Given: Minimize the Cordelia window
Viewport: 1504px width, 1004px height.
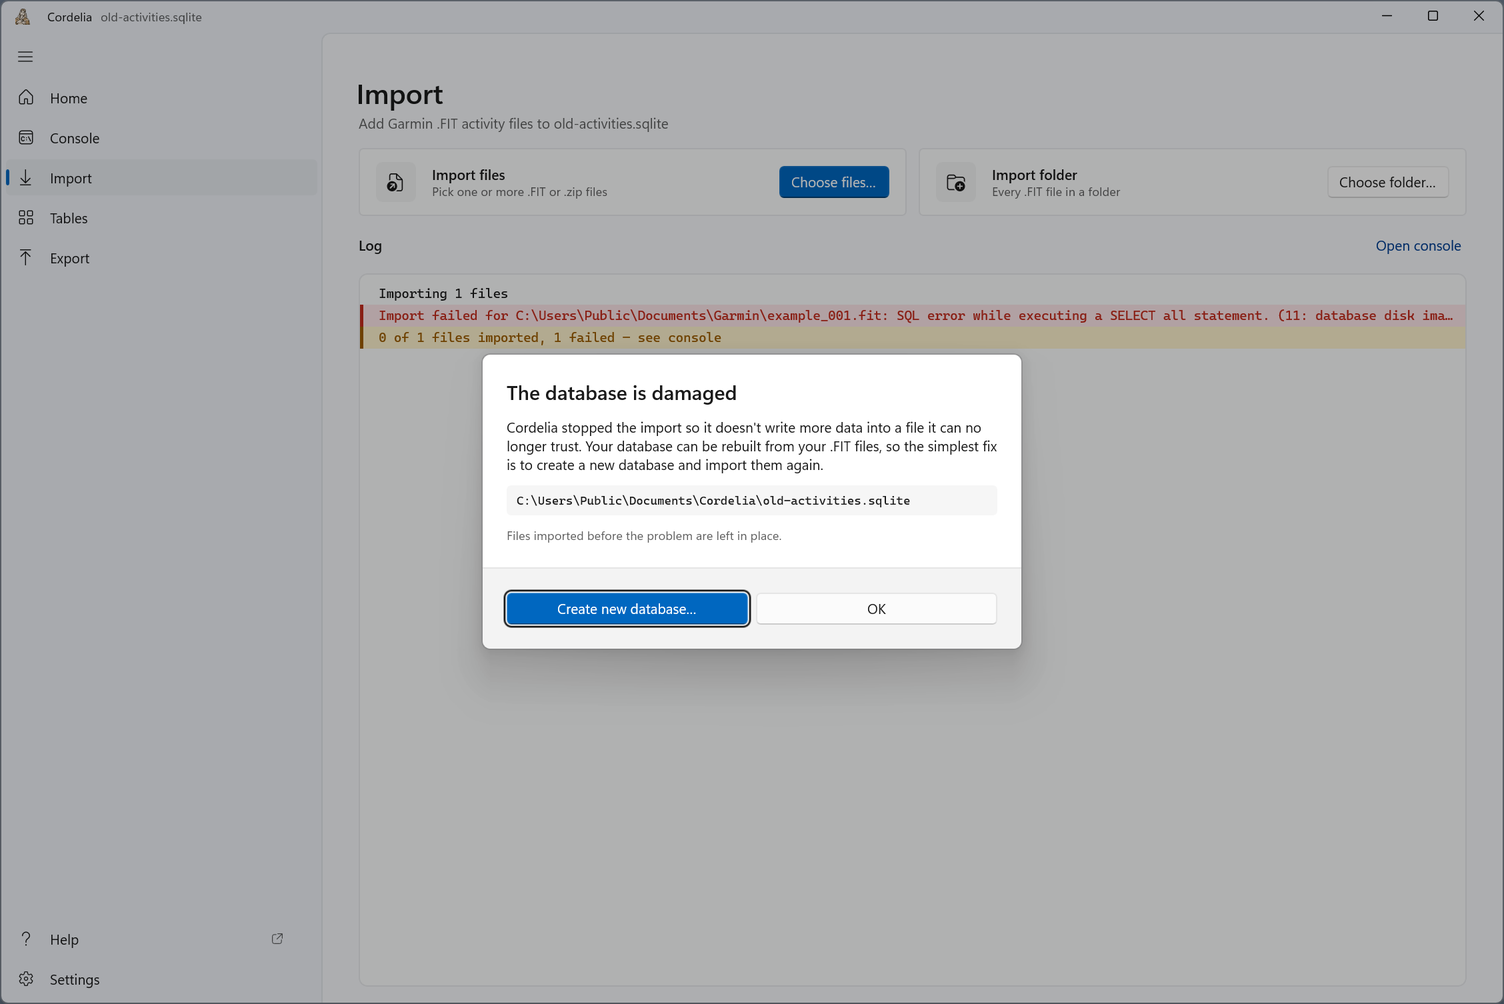Looking at the screenshot, I should (1387, 16).
